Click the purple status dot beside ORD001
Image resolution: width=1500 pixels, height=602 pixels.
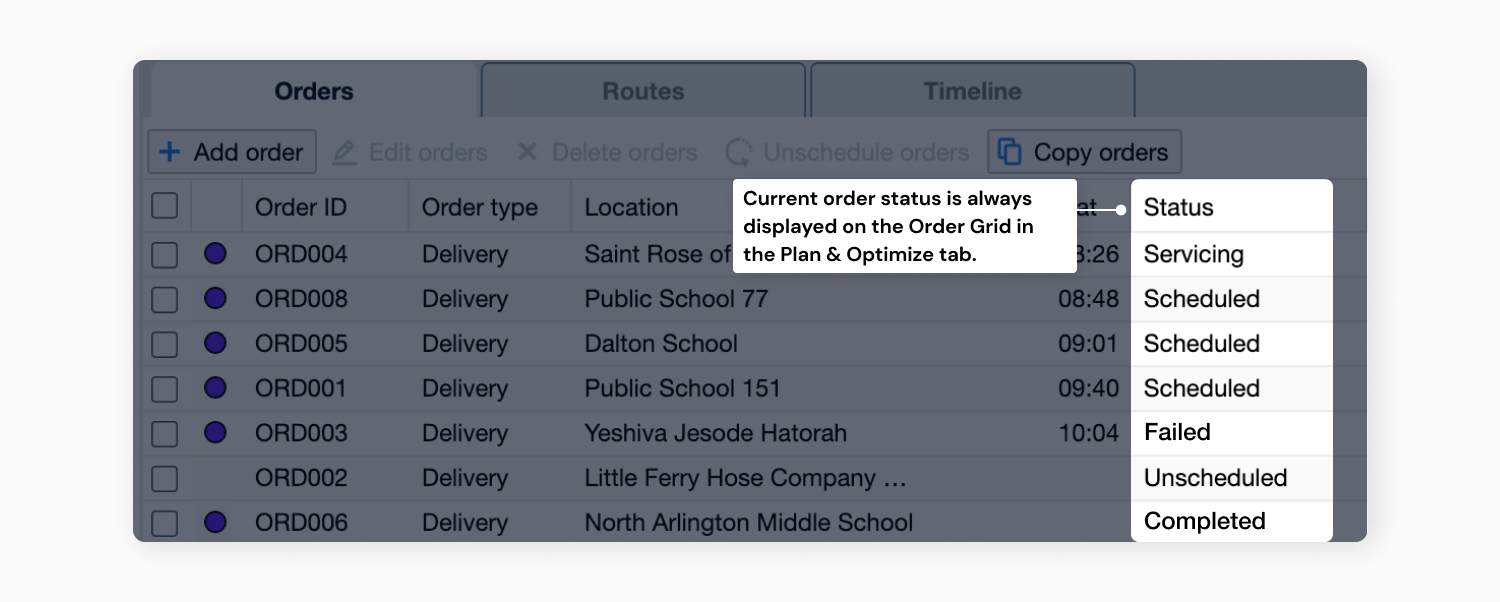[215, 388]
